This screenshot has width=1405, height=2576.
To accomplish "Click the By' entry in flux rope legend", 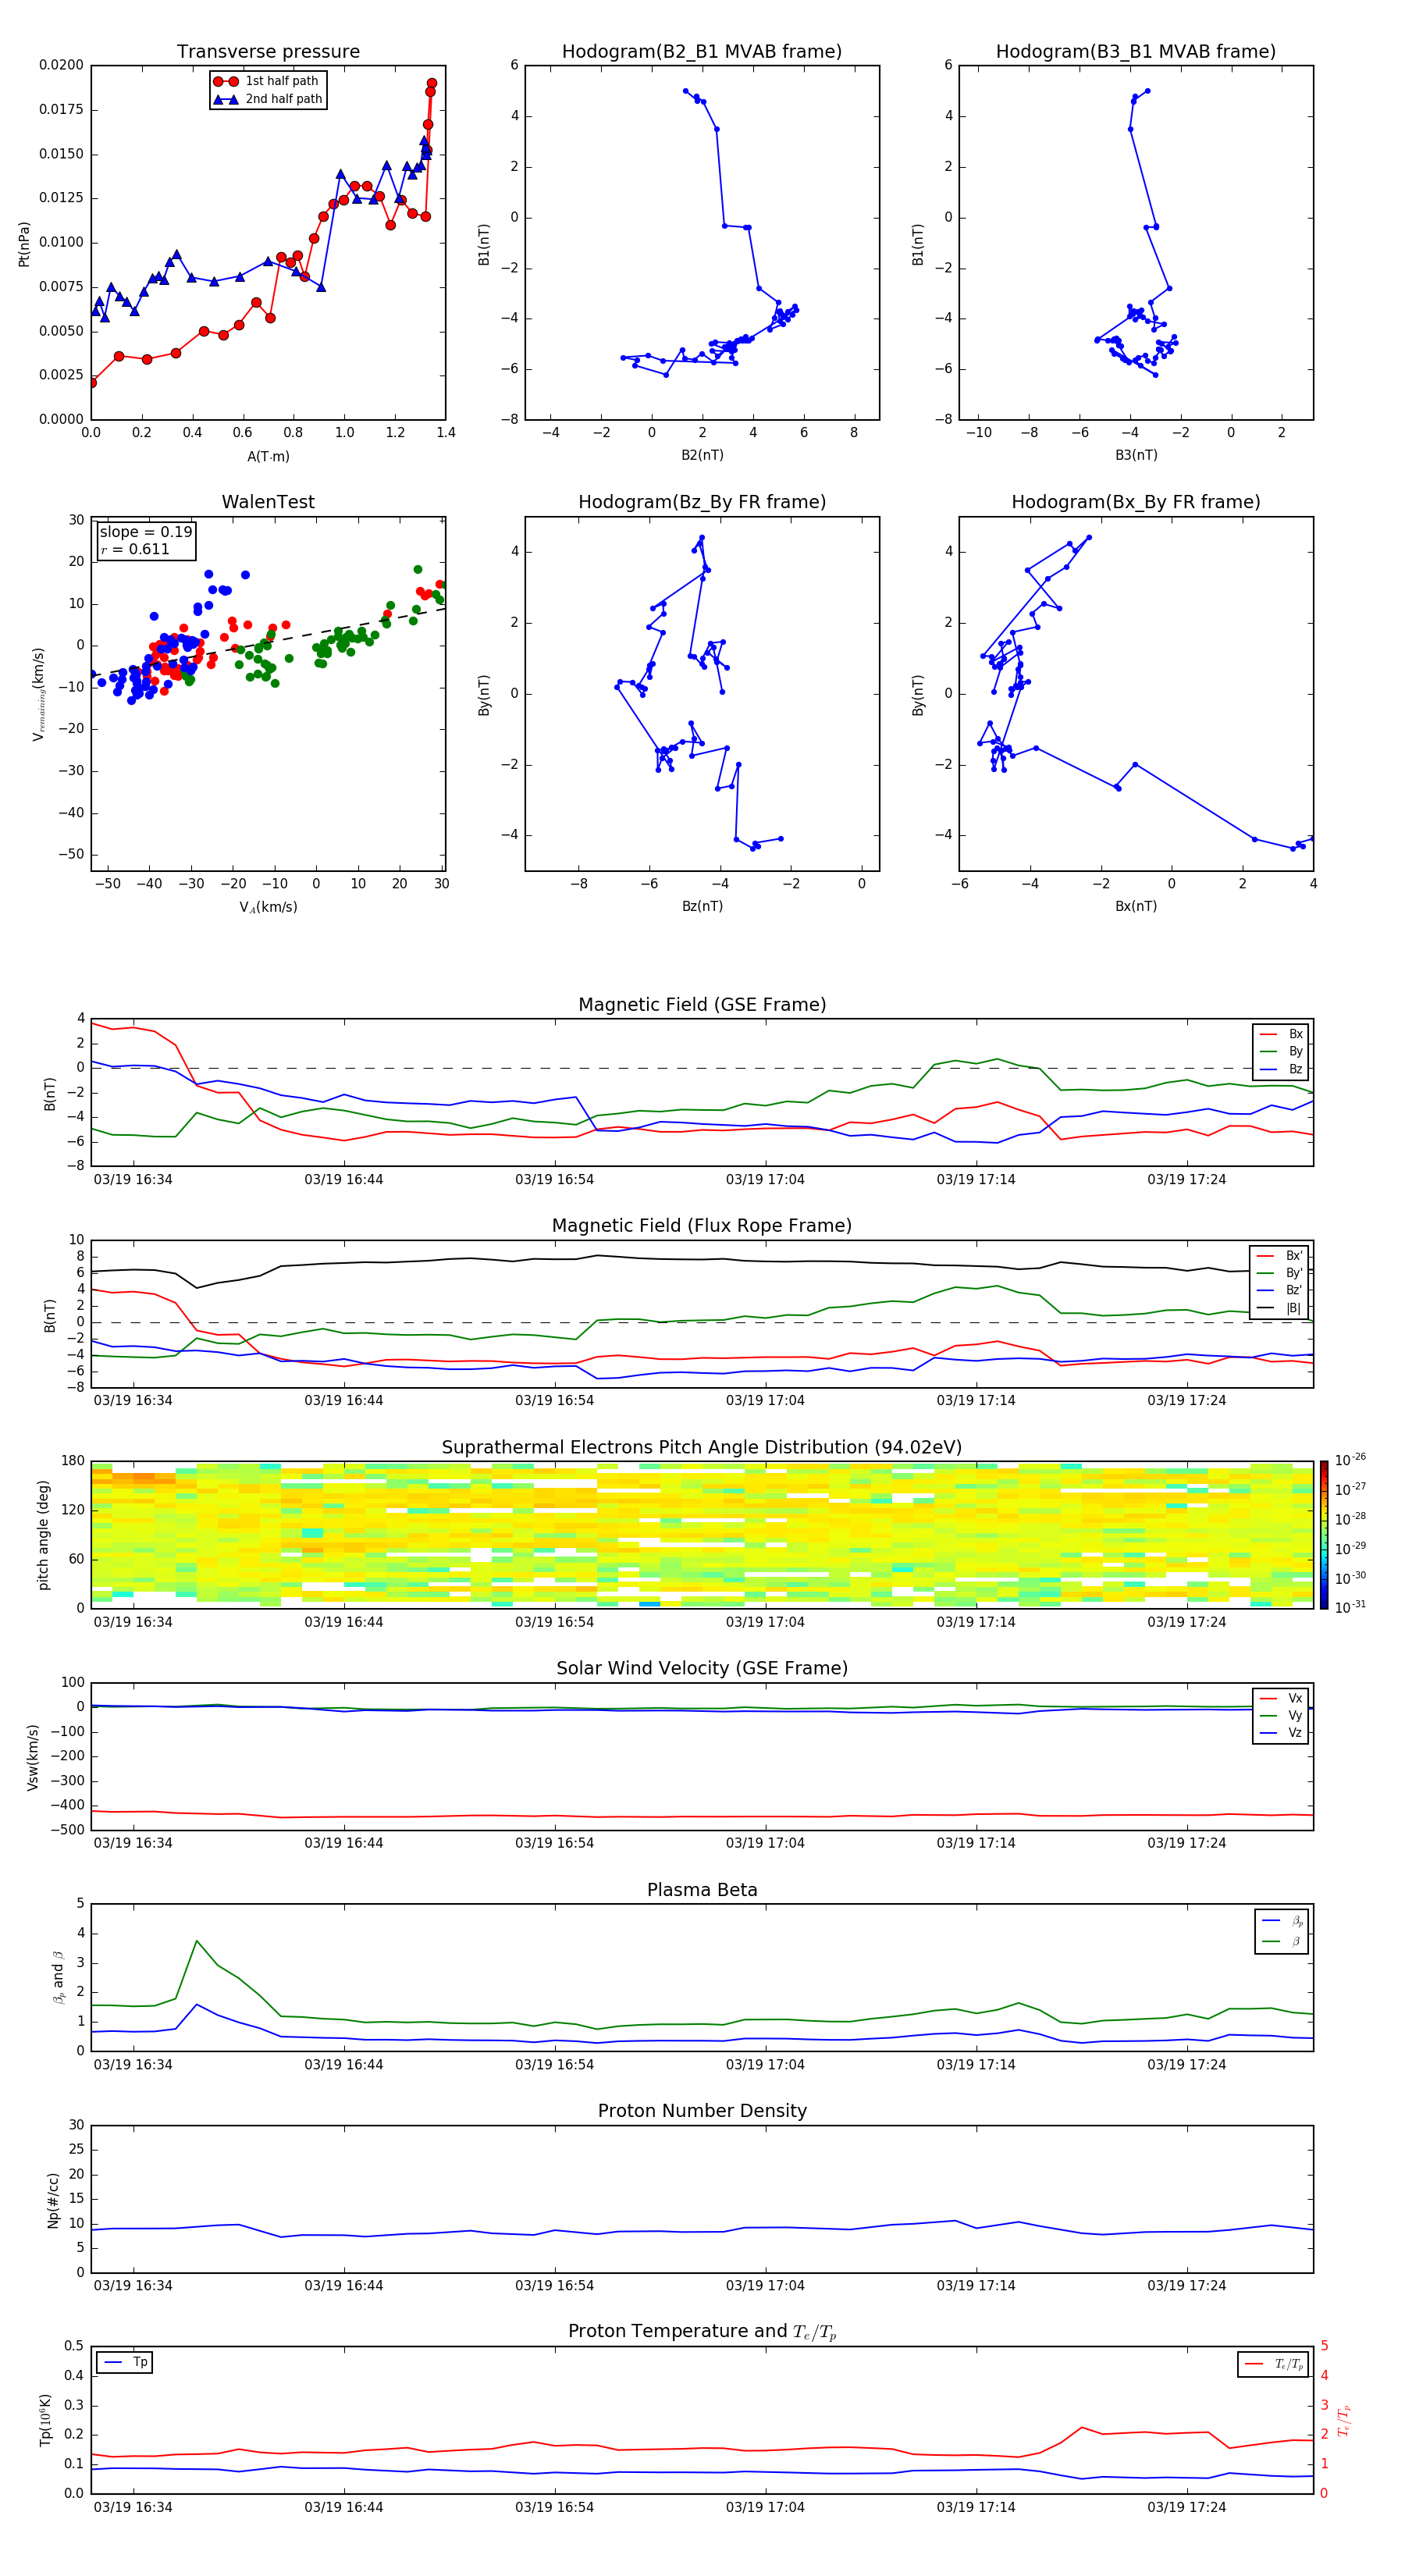I will pyautogui.click(x=1280, y=1273).
